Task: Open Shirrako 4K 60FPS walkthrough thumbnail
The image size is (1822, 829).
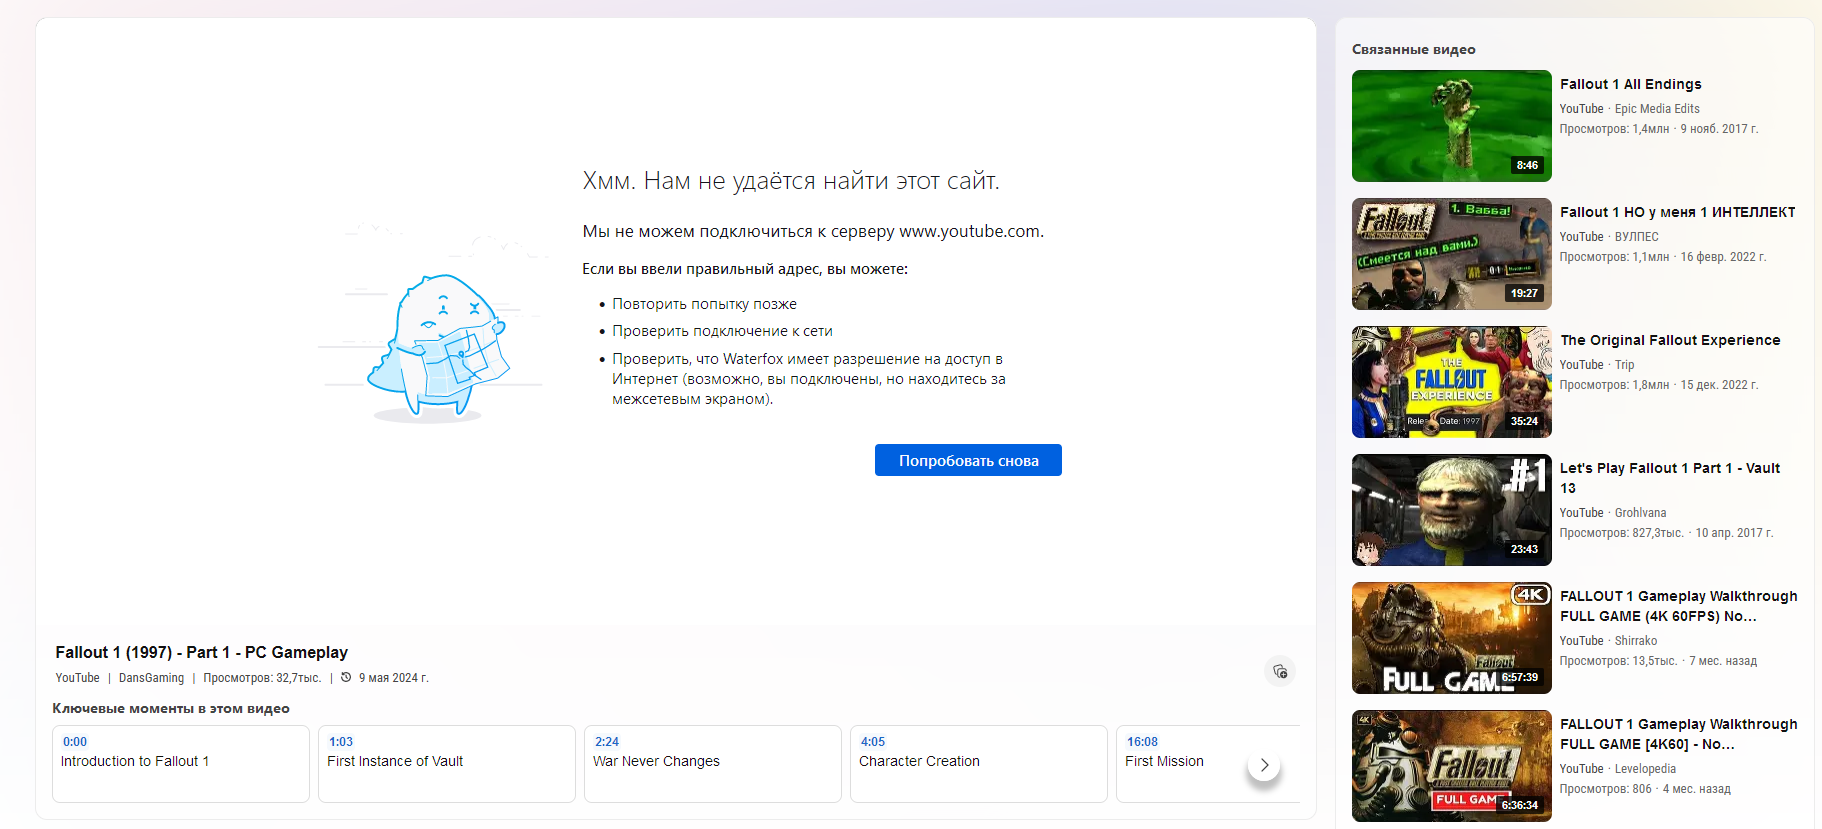Action: point(1451,638)
